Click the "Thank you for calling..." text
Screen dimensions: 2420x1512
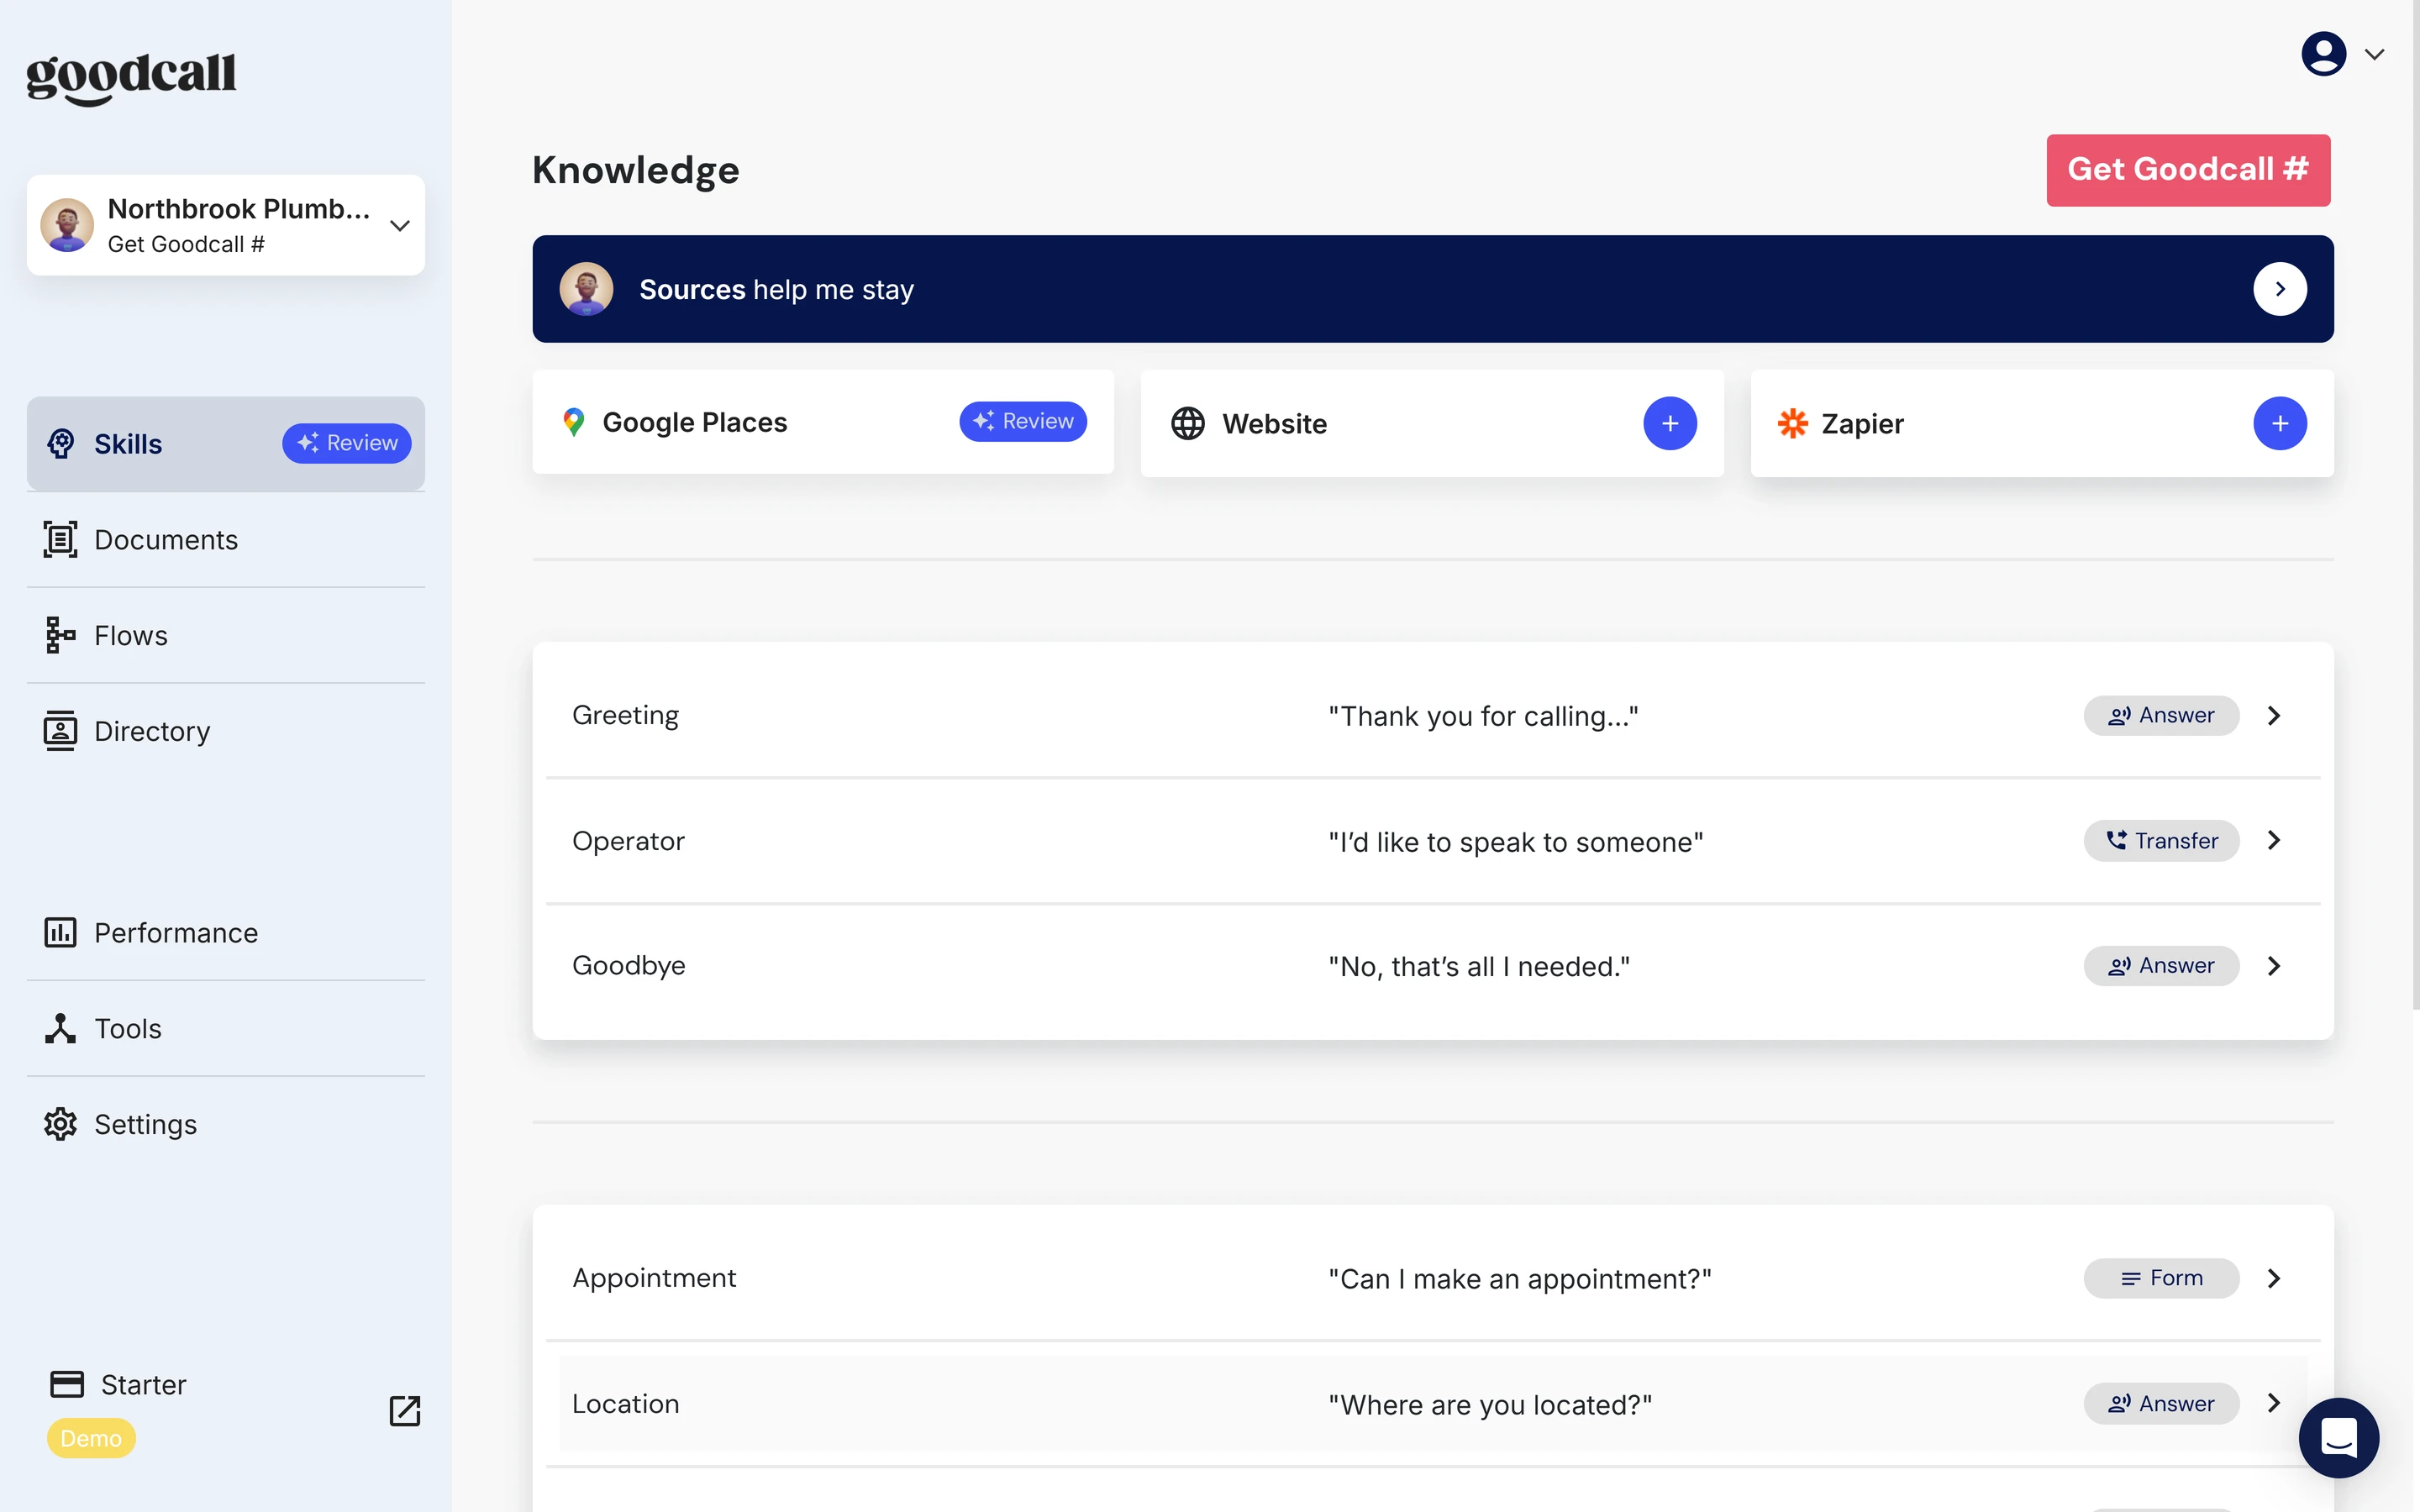(1483, 716)
